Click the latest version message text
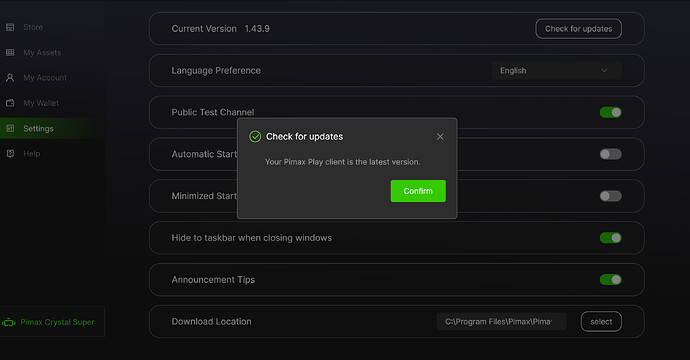This screenshot has height=360, width=690. tap(342, 162)
